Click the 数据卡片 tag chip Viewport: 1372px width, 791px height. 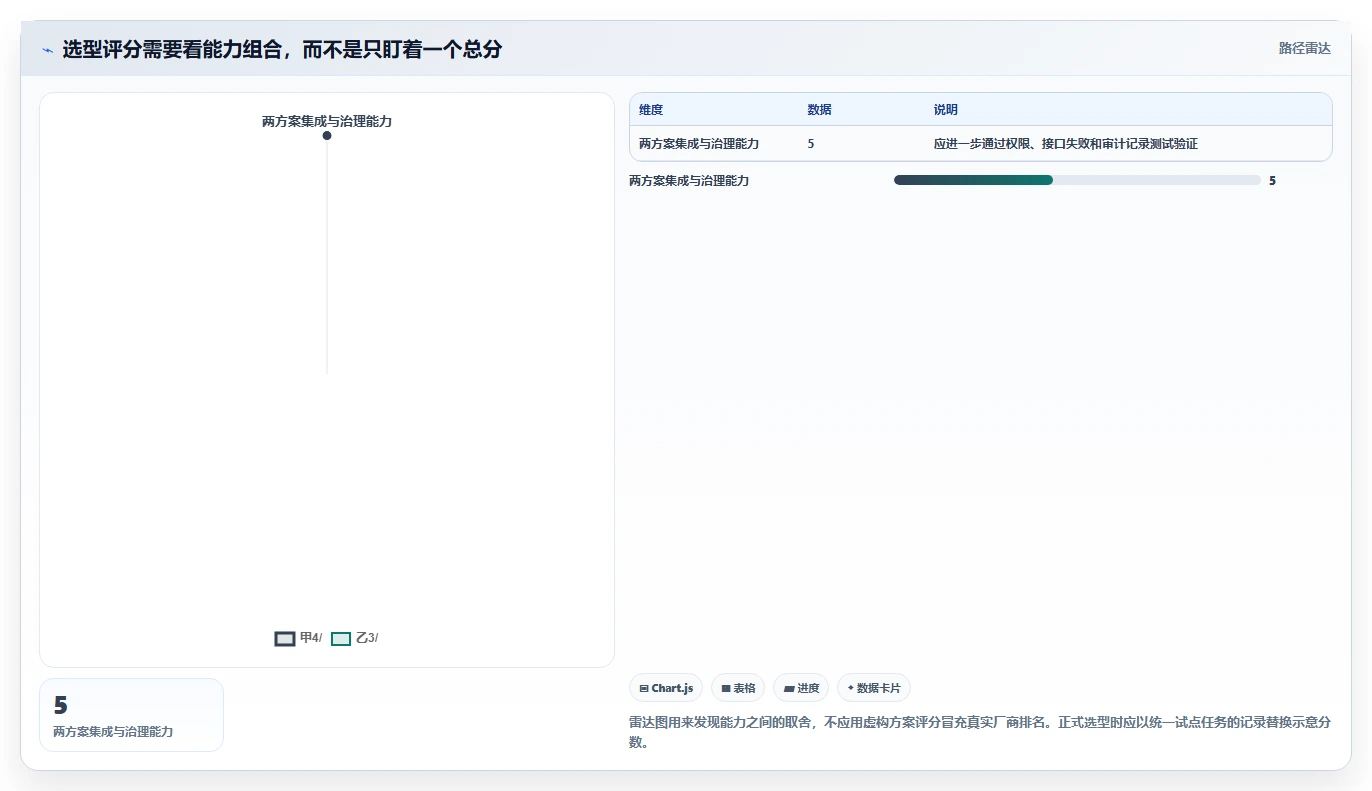pos(874,688)
